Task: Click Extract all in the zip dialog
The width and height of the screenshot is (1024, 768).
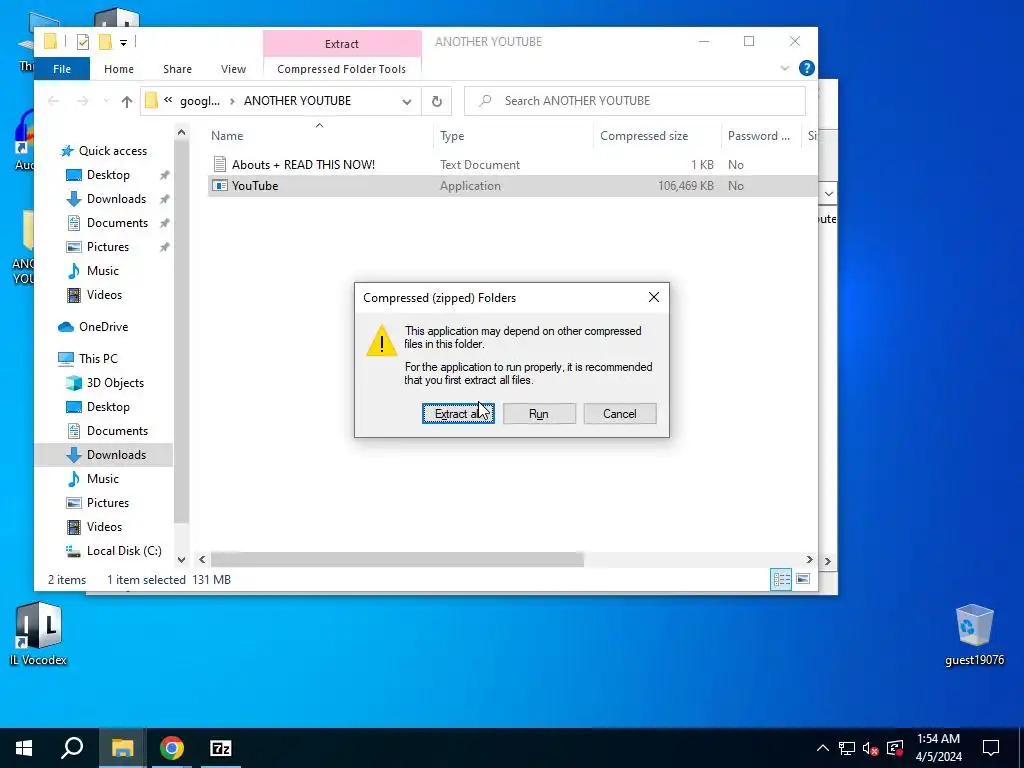Action: (x=458, y=413)
